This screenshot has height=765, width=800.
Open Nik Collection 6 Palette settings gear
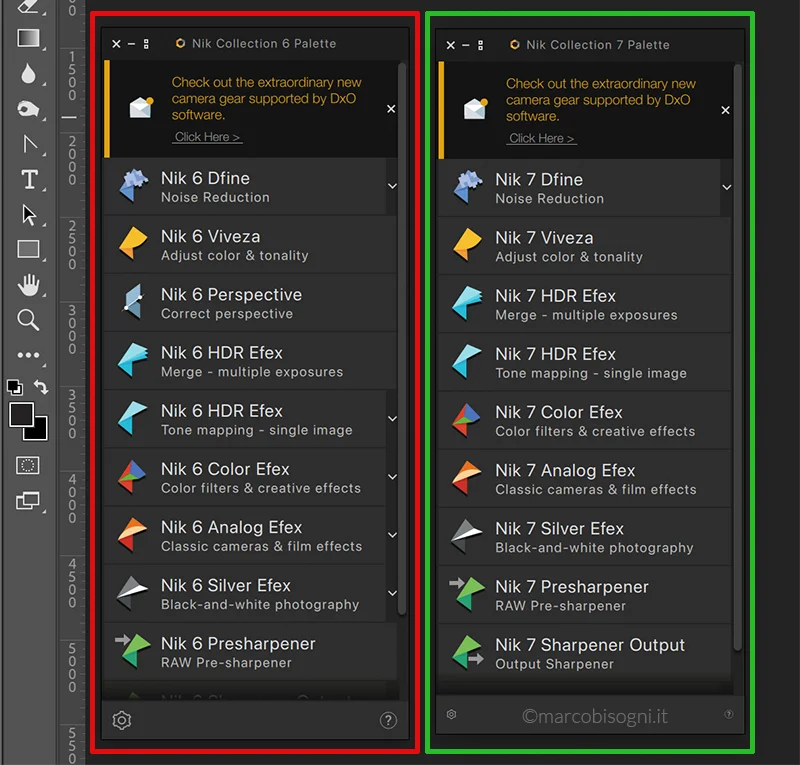pos(122,720)
